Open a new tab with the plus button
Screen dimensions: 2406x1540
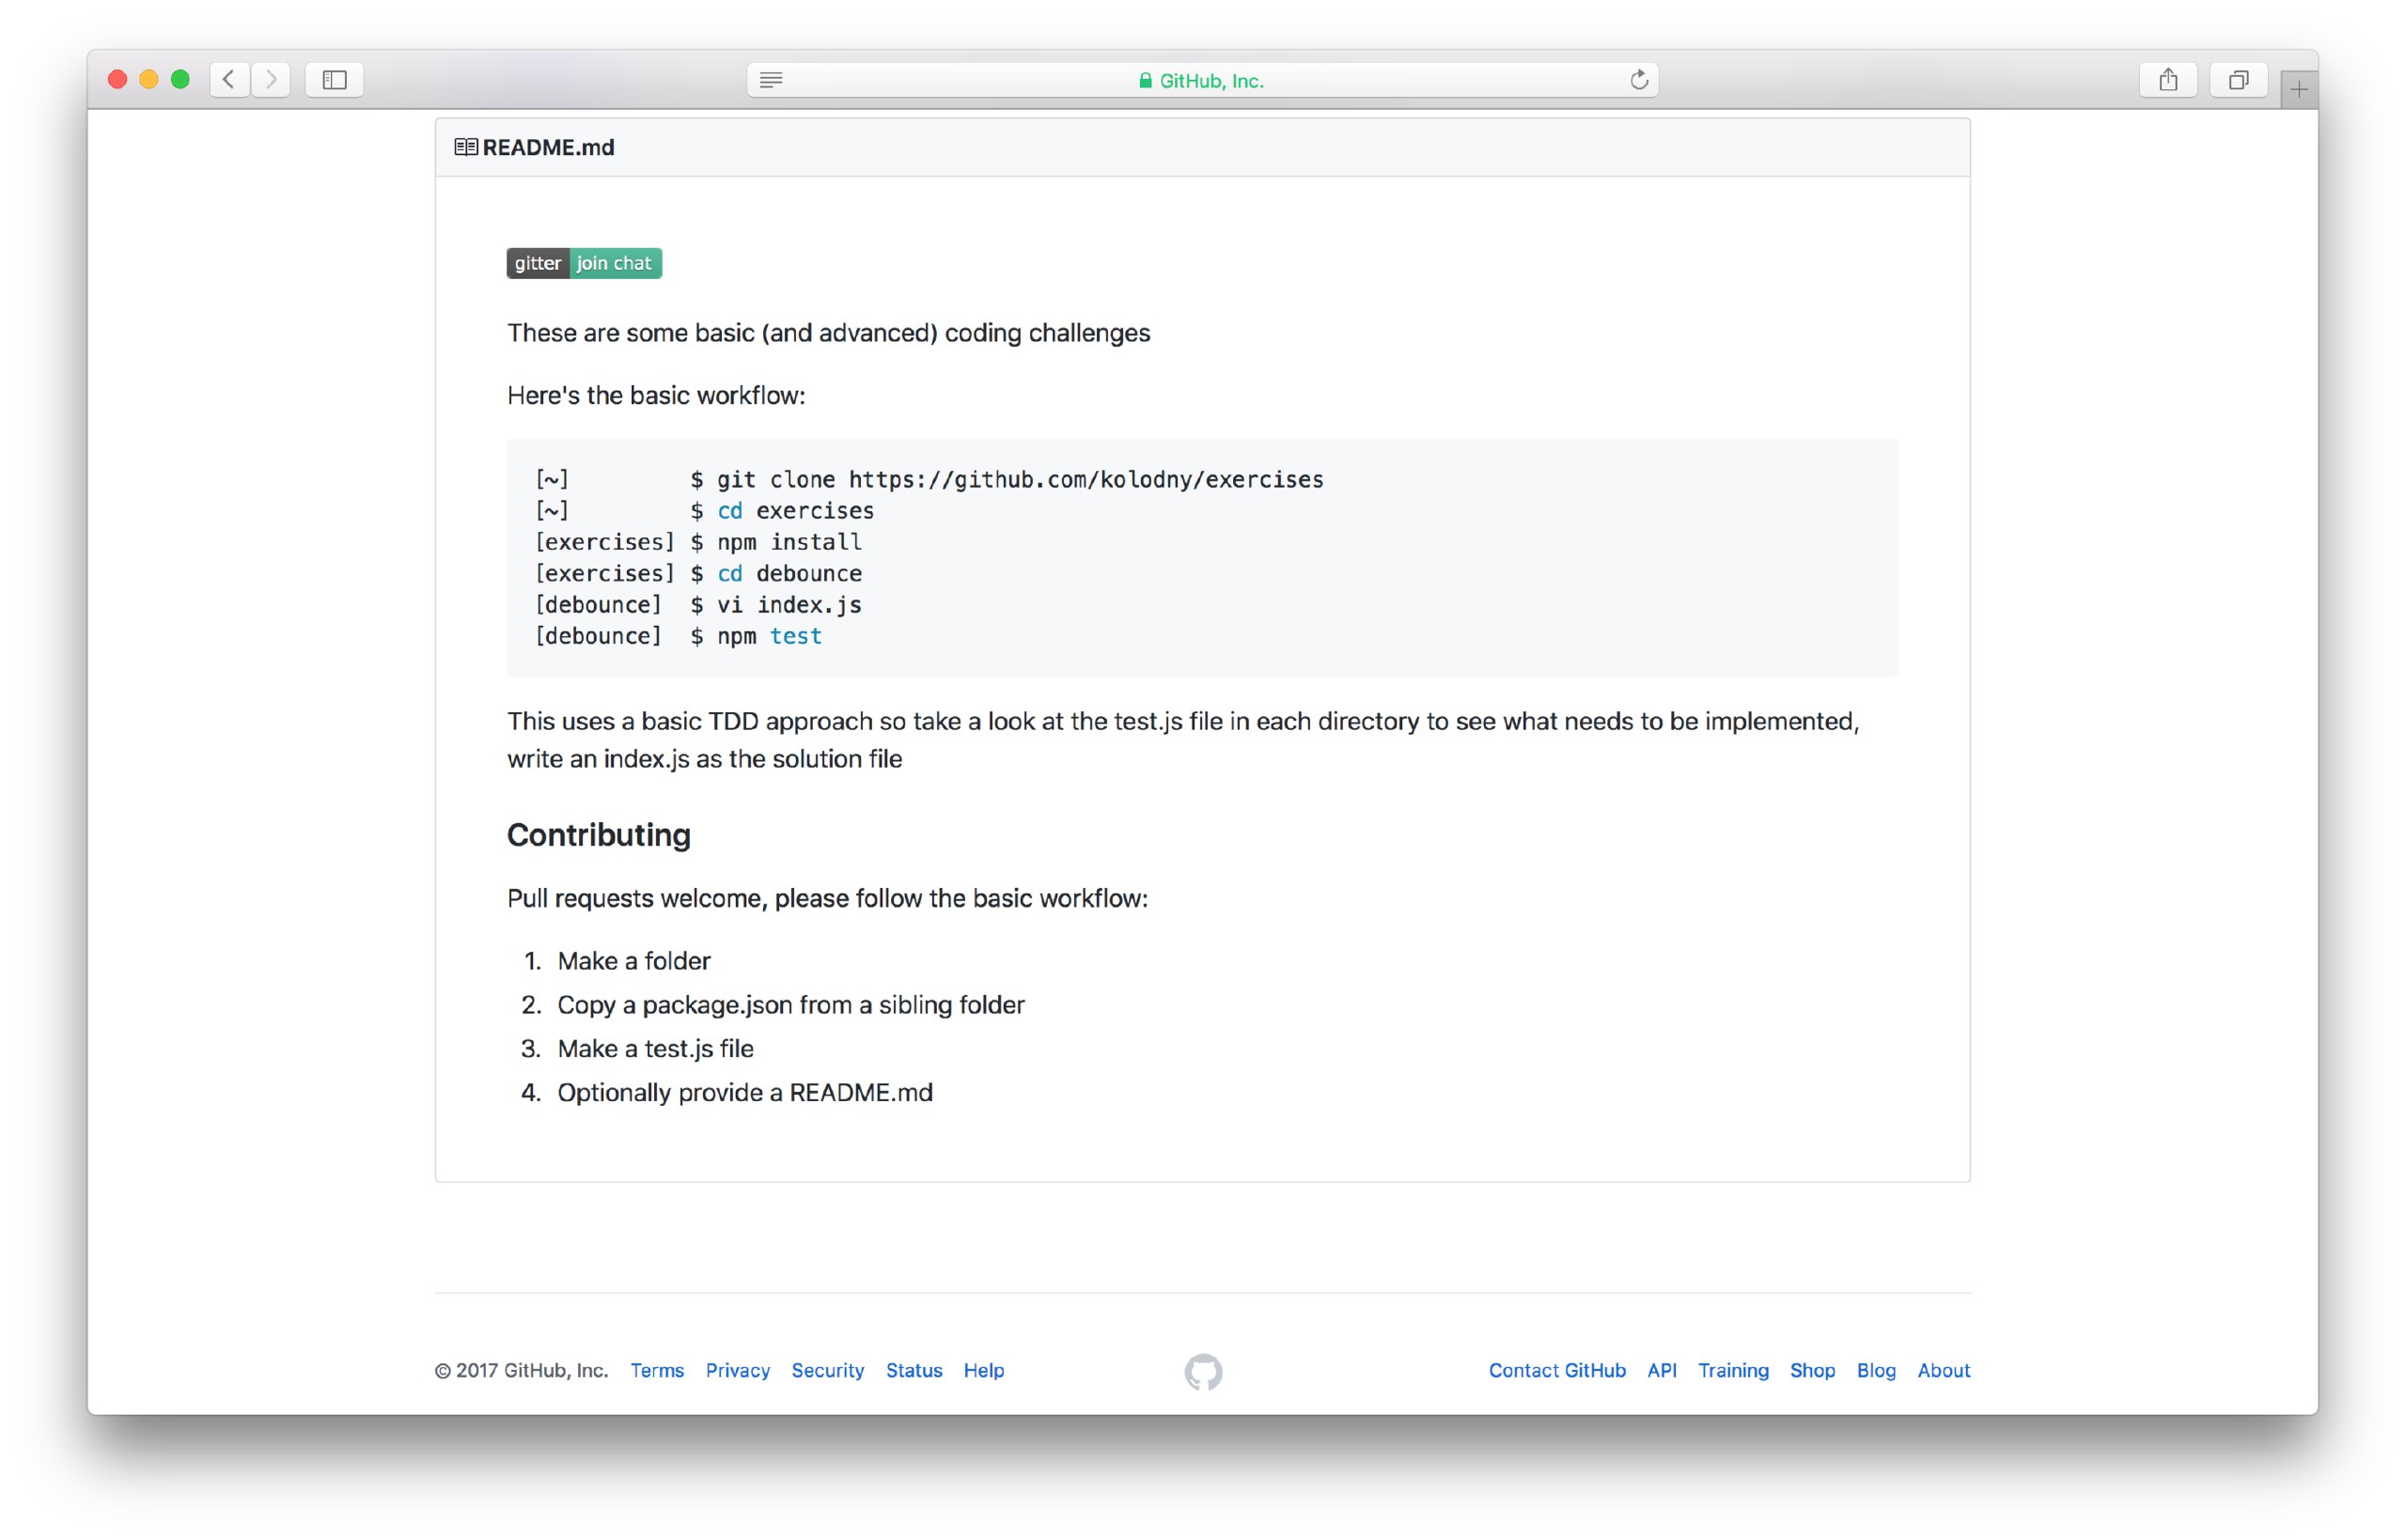point(2298,90)
